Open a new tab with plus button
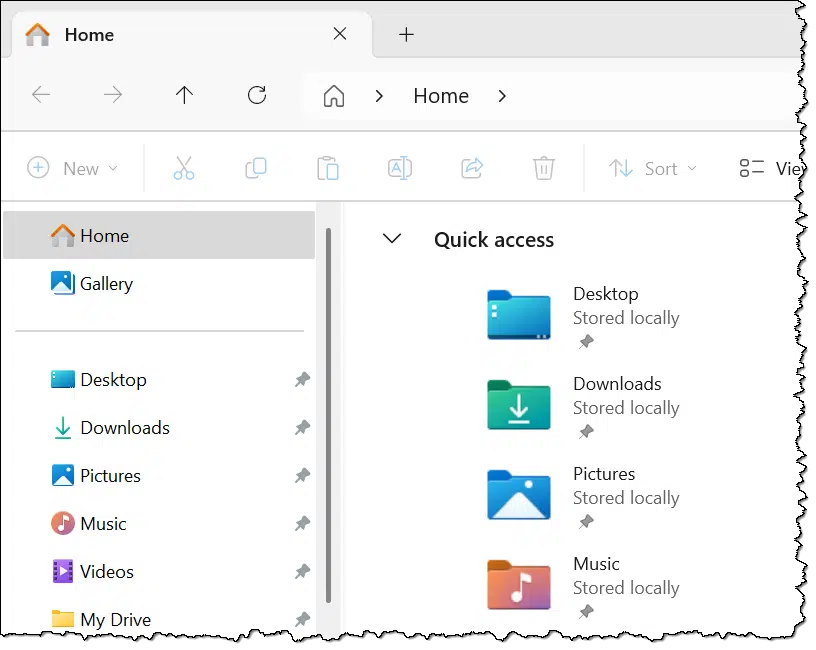This screenshot has width=816, height=650. coord(406,34)
